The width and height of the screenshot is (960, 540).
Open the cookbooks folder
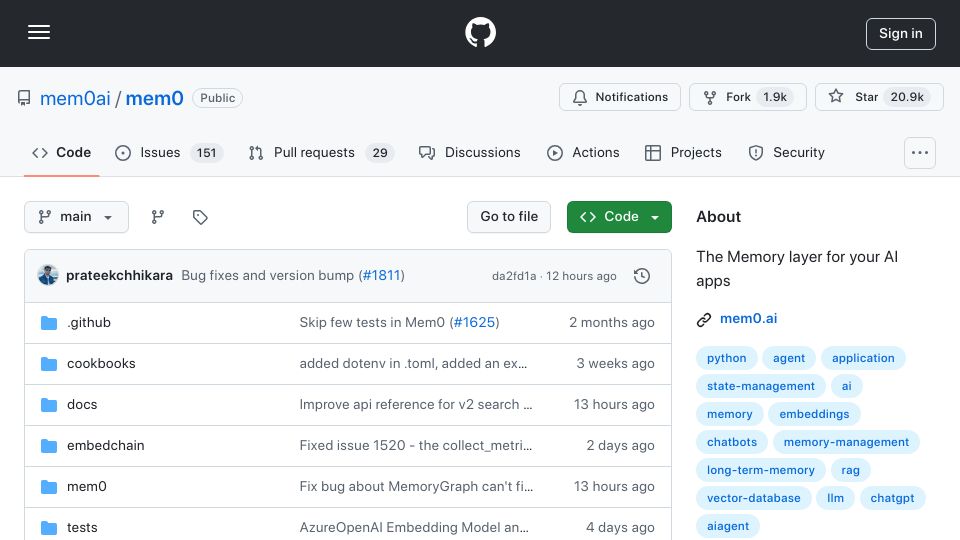pyautogui.click(x=101, y=364)
